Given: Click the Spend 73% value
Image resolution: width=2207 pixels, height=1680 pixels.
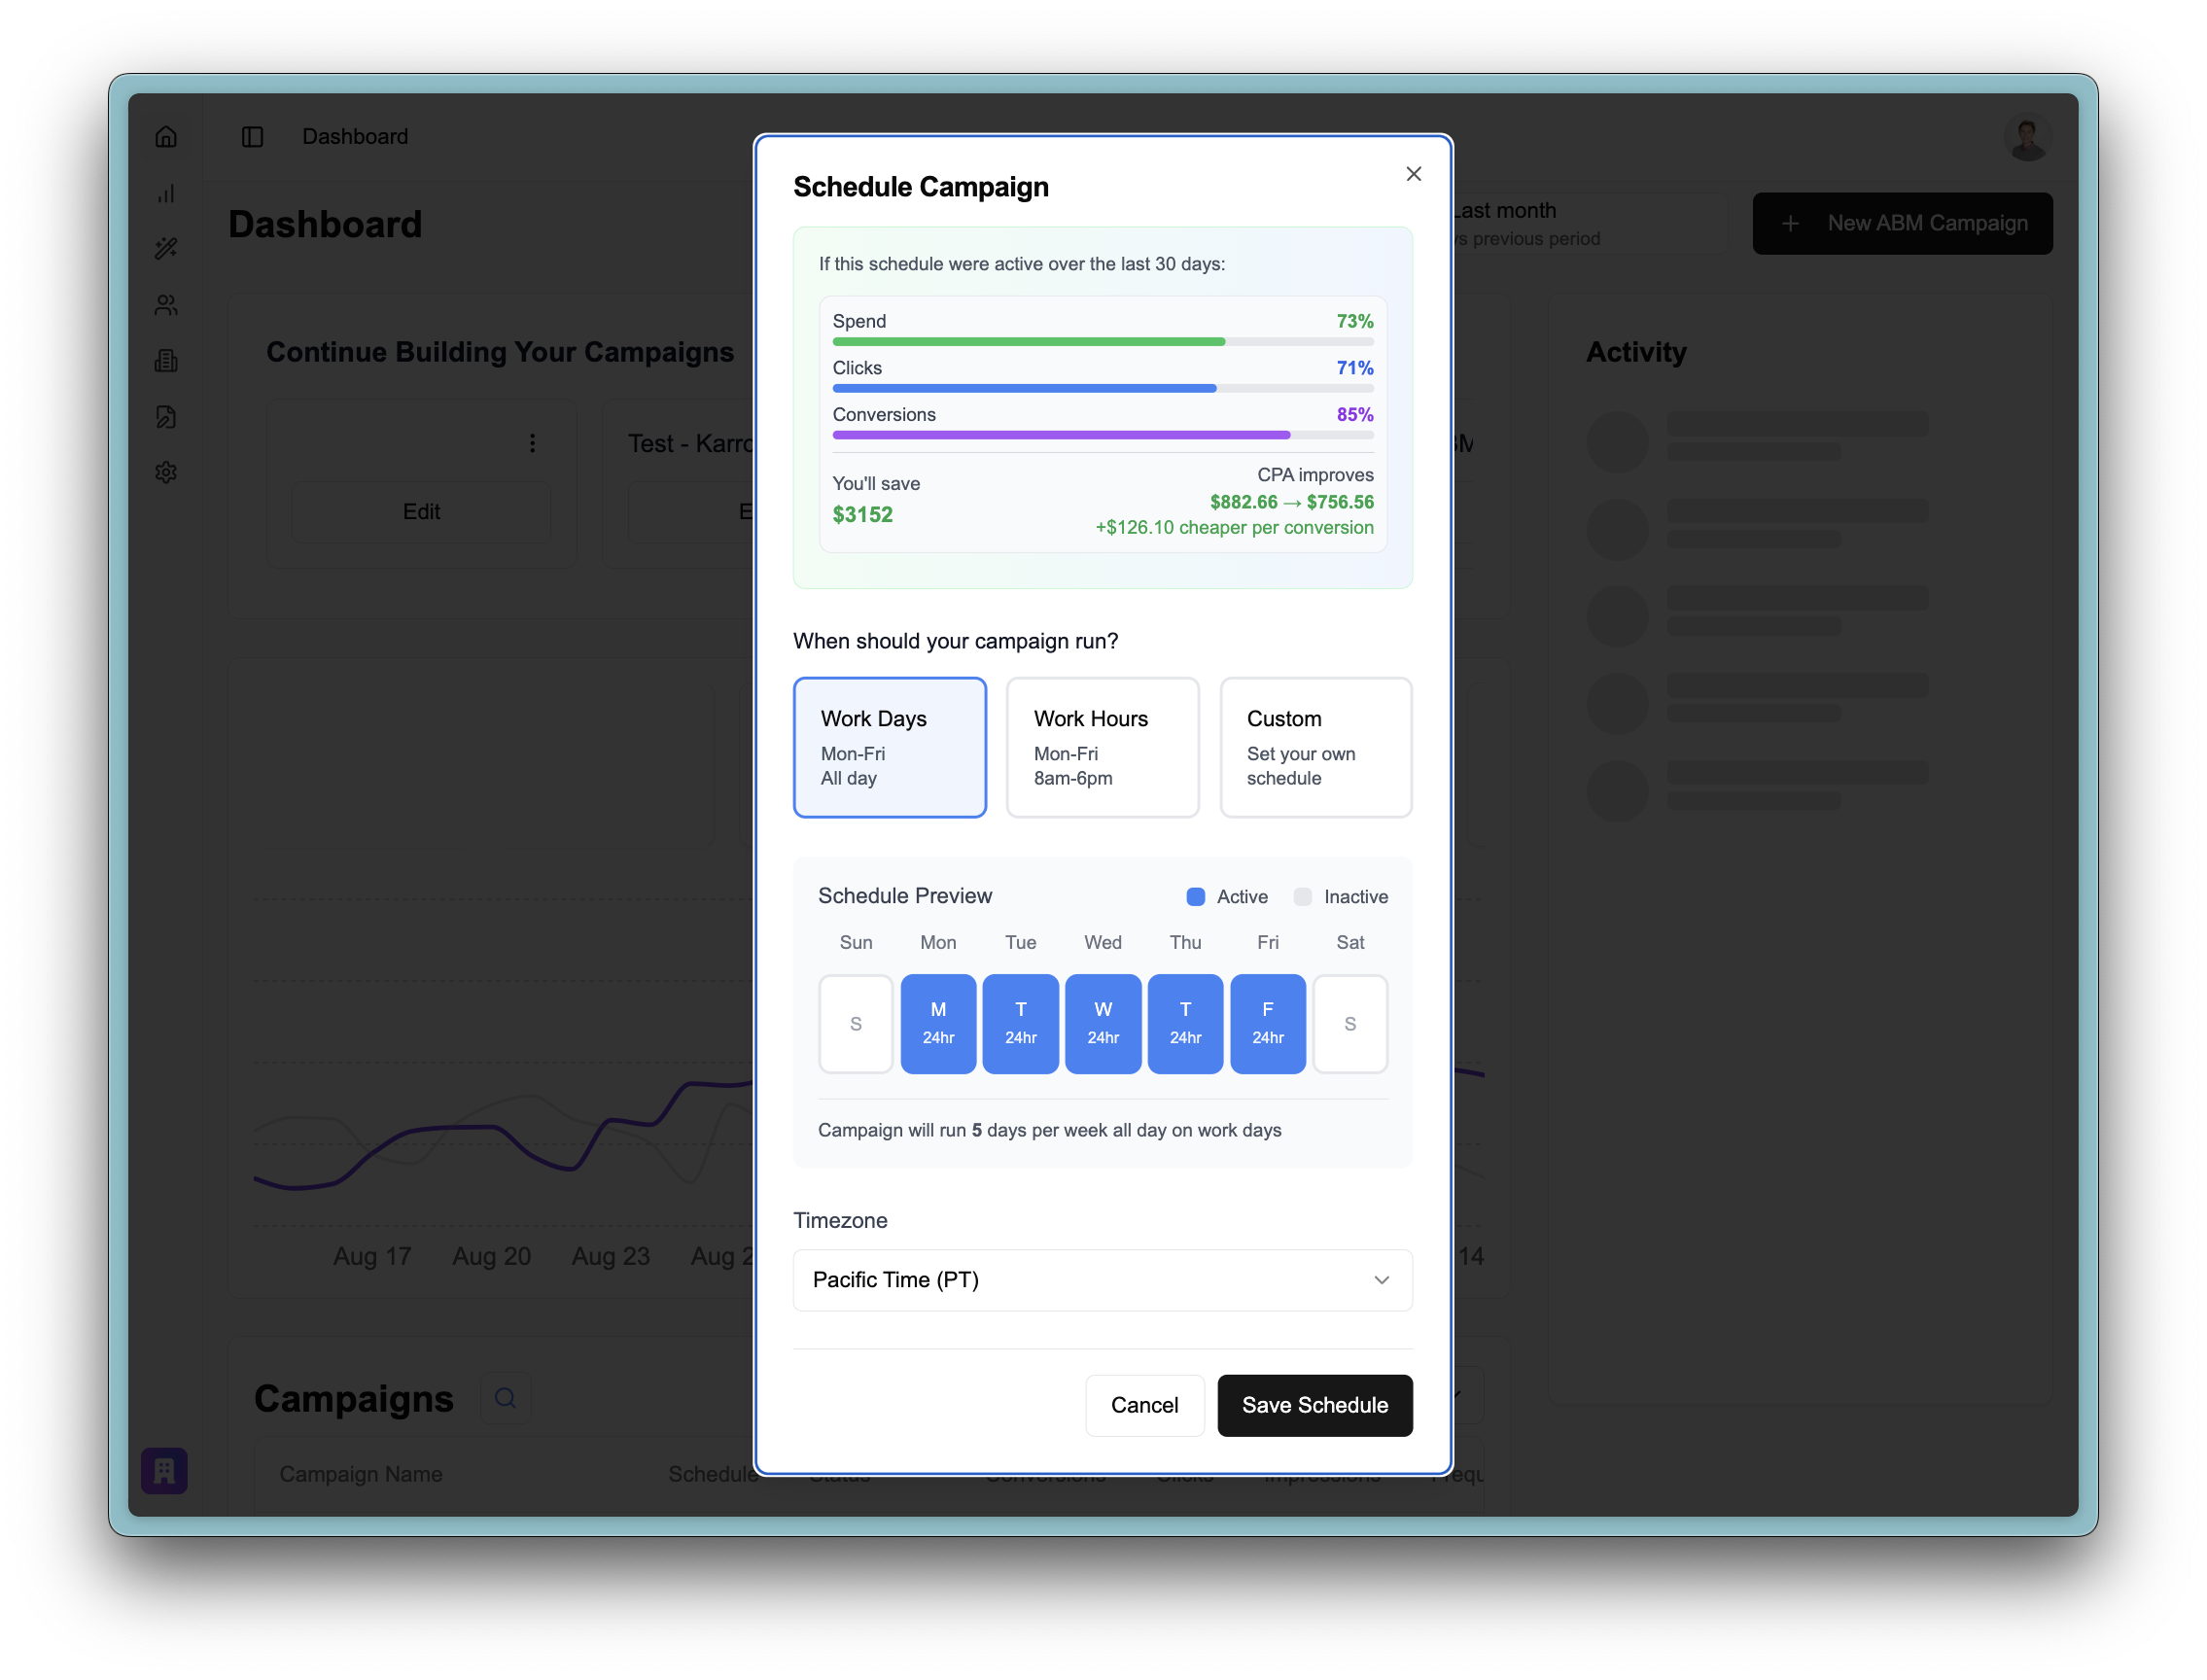Looking at the screenshot, I should click(x=1354, y=321).
